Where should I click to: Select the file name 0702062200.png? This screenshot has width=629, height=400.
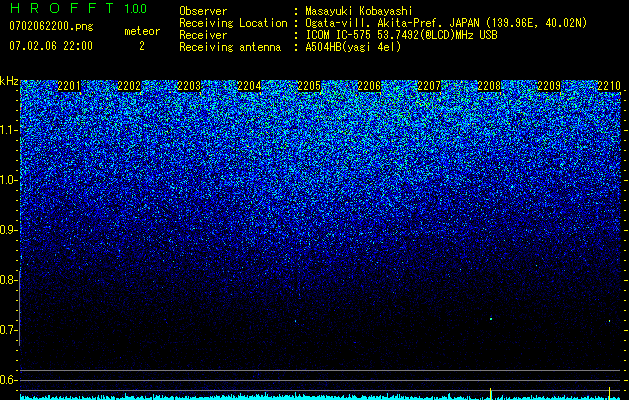(x=51, y=27)
